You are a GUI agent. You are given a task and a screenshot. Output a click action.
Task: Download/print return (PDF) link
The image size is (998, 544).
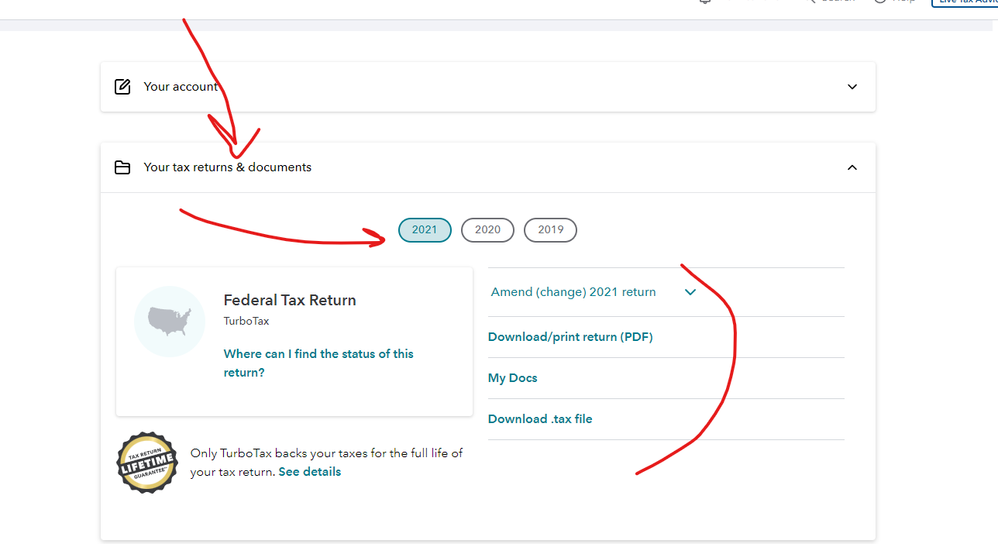pyautogui.click(x=570, y=337)
